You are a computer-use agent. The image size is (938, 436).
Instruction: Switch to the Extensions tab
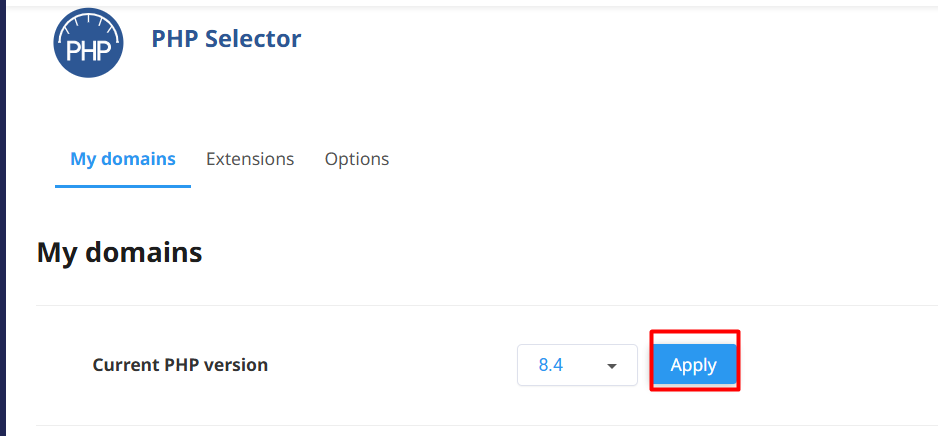pyautogui.click(x=250, y=159)
